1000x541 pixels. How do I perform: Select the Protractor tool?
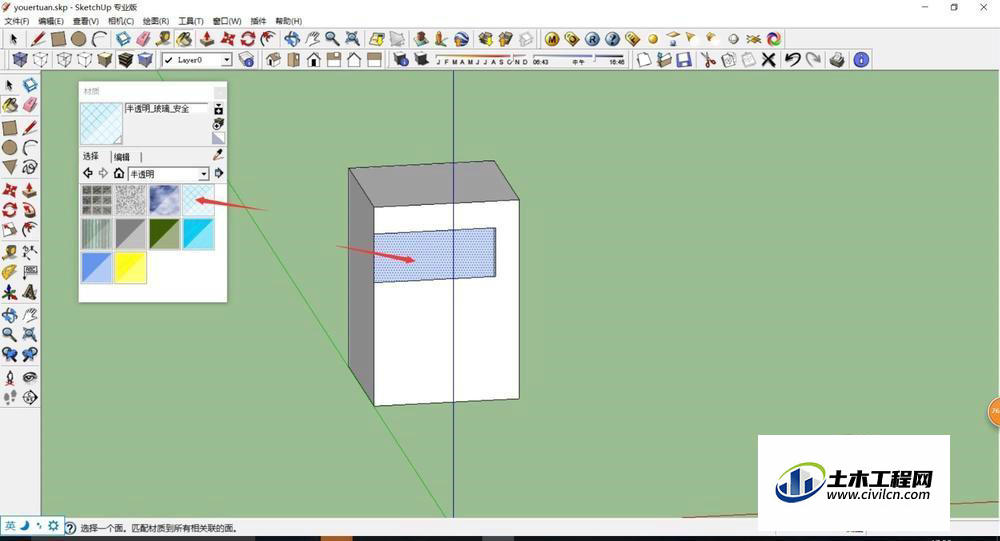(10, 272)
